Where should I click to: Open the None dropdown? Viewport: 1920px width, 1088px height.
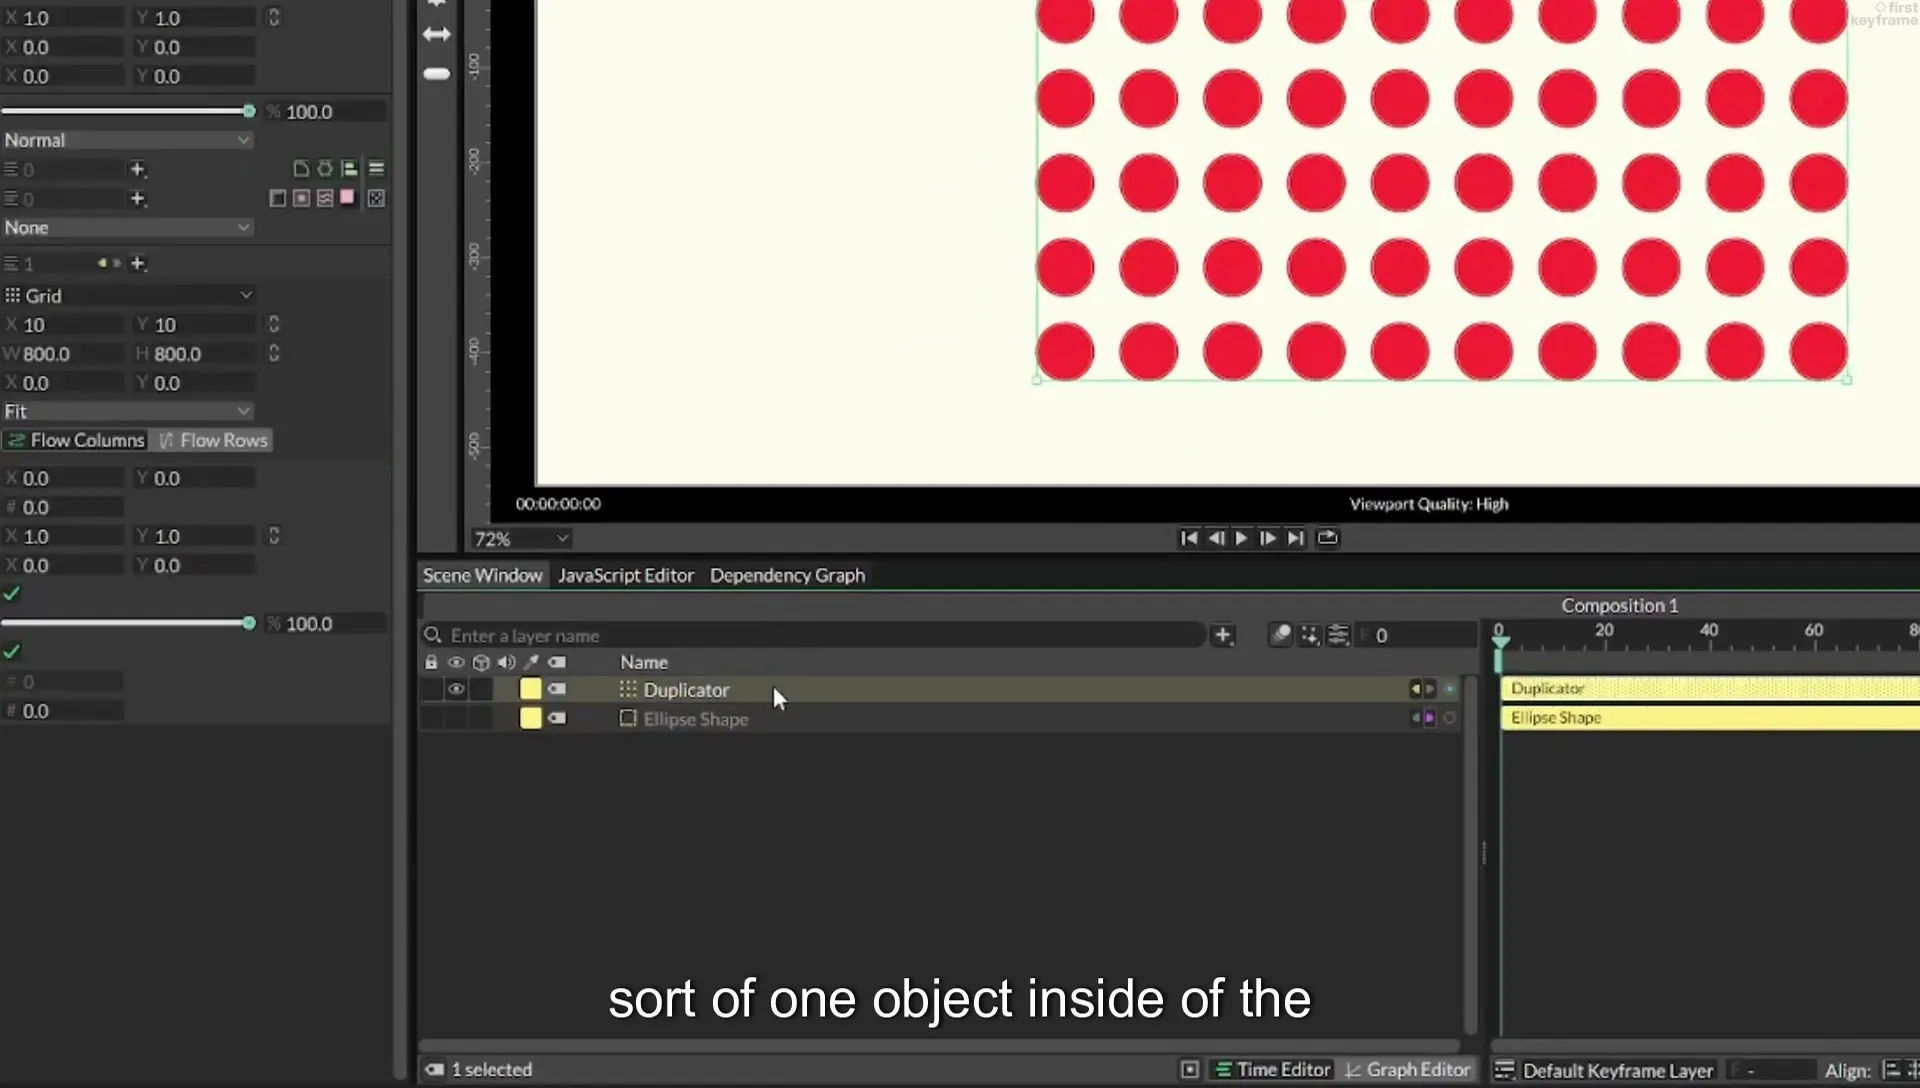[x=127, y=227]
